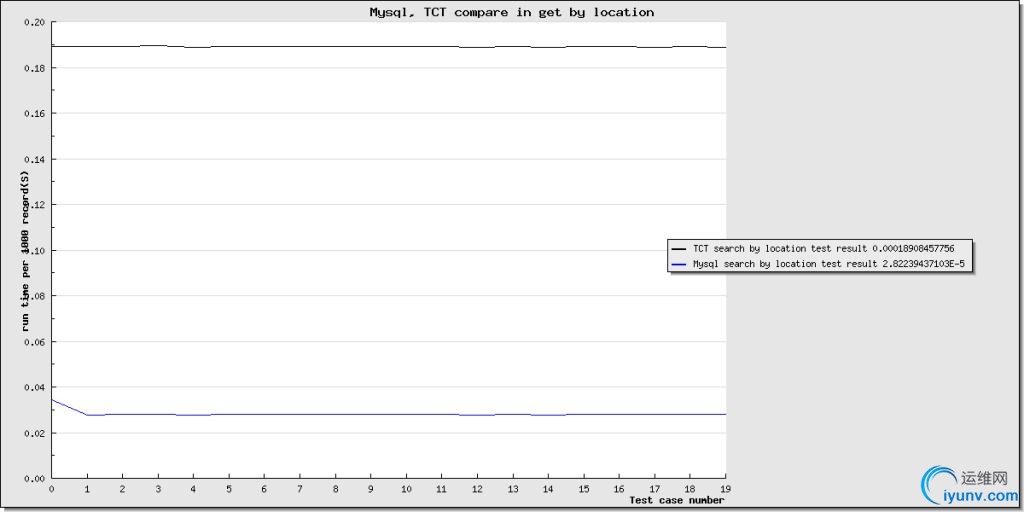Click x-axis tick label 12

coord(477,488)
